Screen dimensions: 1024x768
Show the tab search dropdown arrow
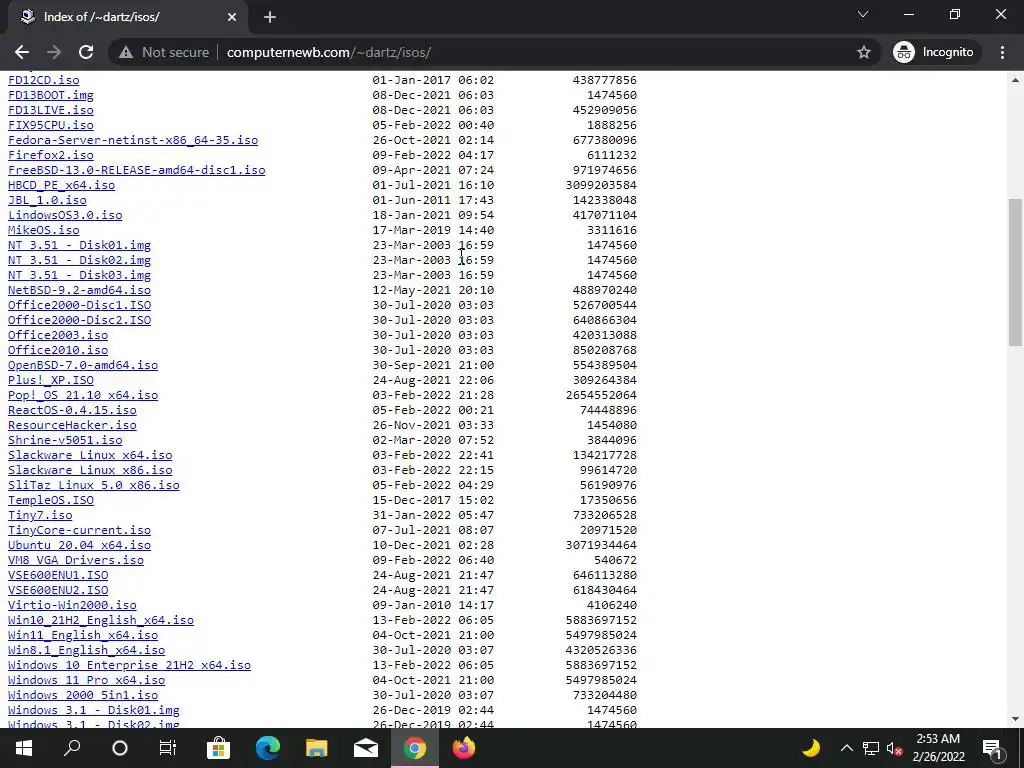[x=863, y=14]
